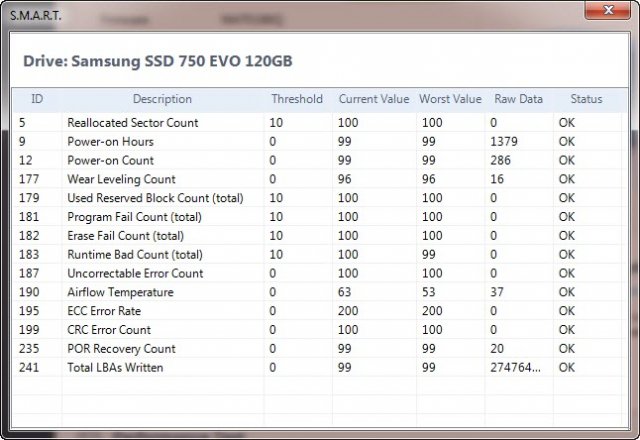The image size is (640, 440).
Task: Click the Current Value column header
Action: tap(374, 99)
